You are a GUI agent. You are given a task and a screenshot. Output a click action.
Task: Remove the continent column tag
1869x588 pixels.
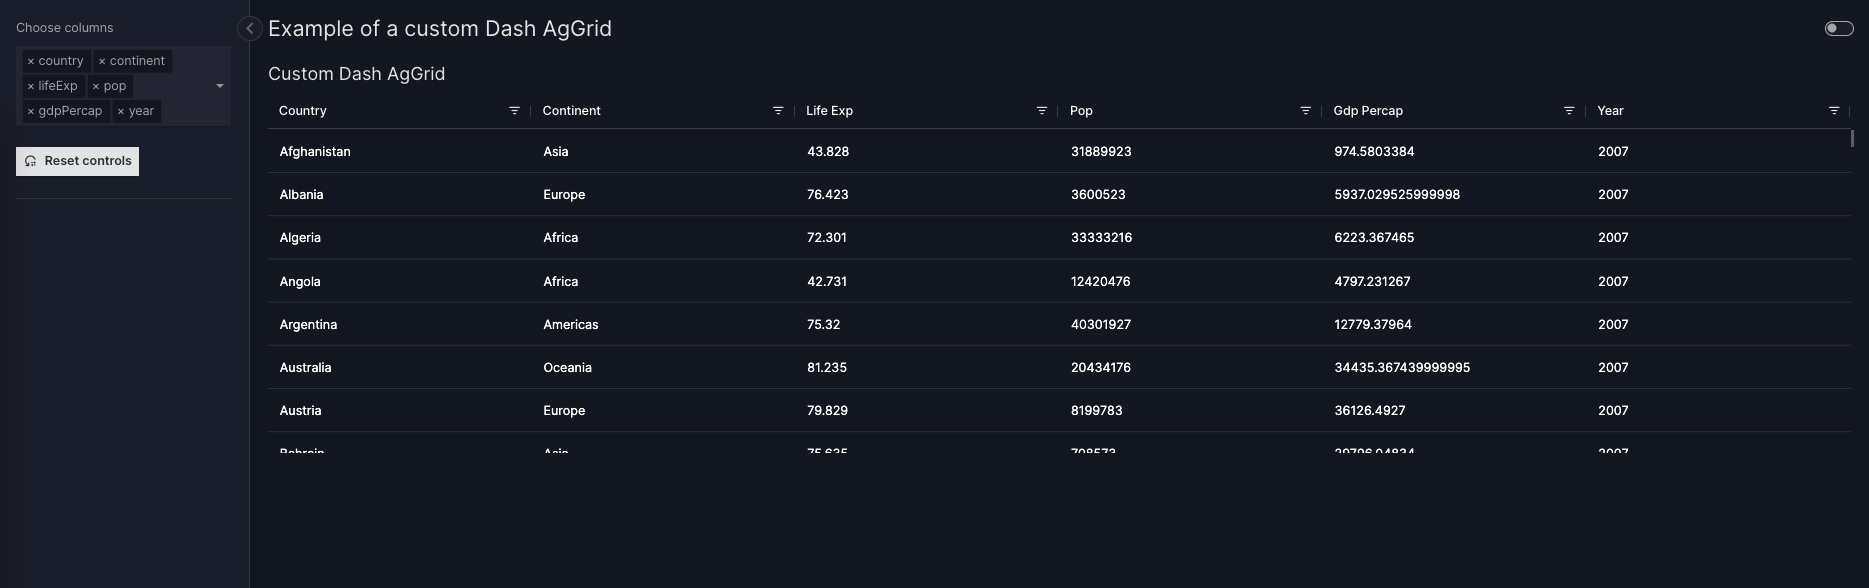pyautogui.click(x=102, y=61)
